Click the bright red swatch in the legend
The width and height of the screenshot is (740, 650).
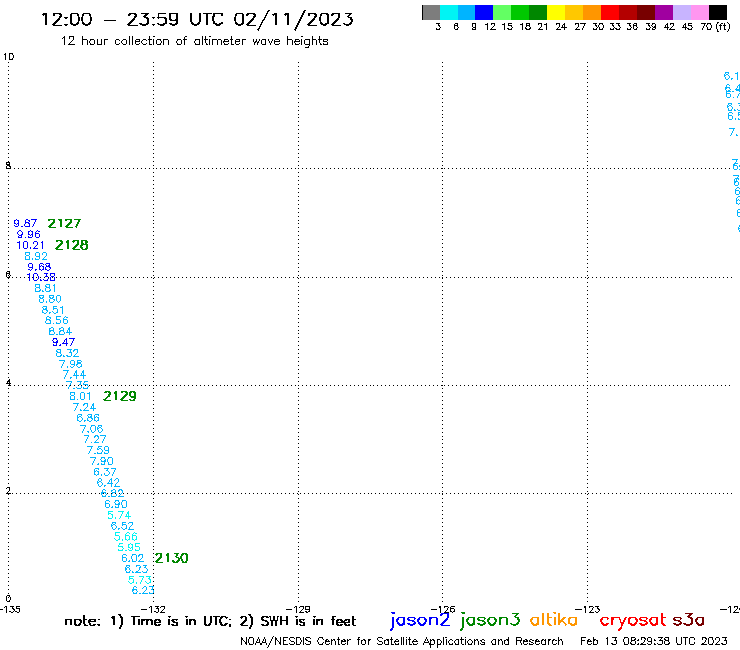pyautogui.click(x=610, y=12)
